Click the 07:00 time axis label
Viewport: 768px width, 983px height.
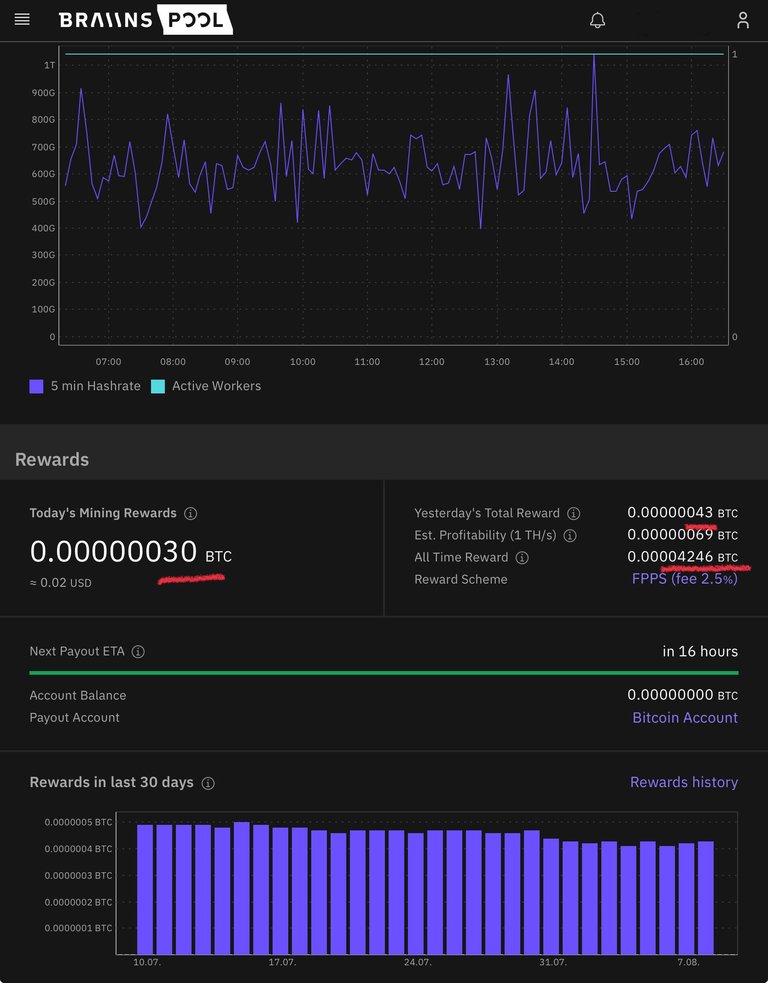point(108,362)
